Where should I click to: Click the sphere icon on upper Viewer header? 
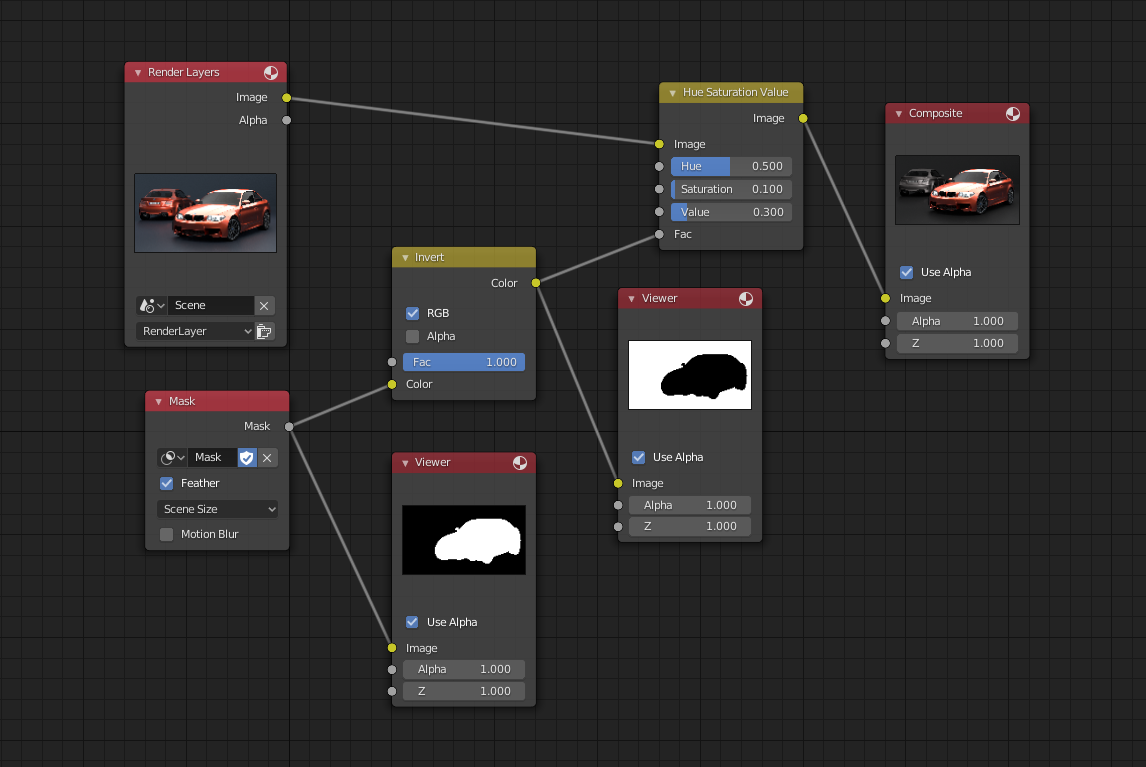[x=745, y=298]
